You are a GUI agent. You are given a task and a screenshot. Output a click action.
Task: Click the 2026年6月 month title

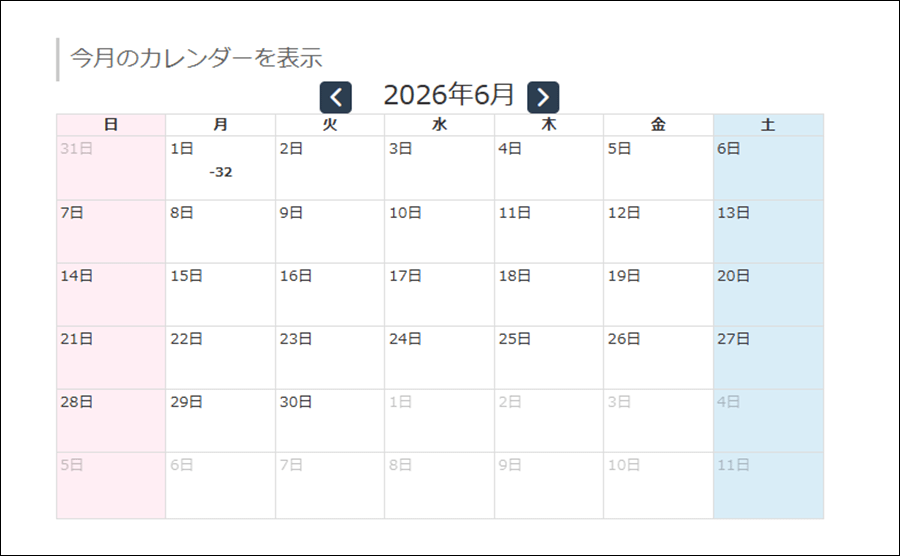click(448, 95)
